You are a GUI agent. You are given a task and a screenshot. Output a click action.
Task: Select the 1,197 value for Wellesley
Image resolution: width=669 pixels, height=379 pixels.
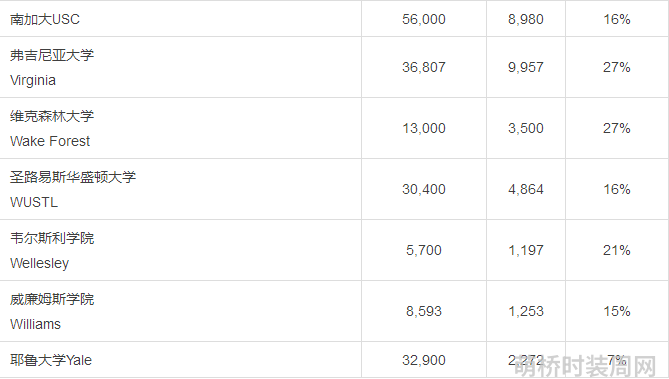point(526,250)
